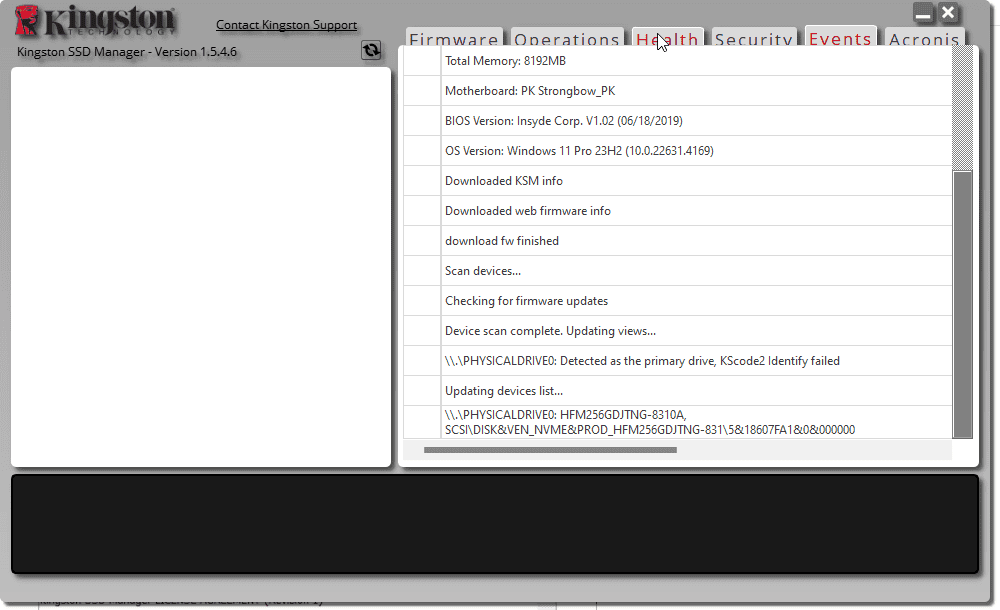The width and height of the screenshot is (1000, 610).
Task: Click the refresh devices icon
Action: click(x=371, y=50)
